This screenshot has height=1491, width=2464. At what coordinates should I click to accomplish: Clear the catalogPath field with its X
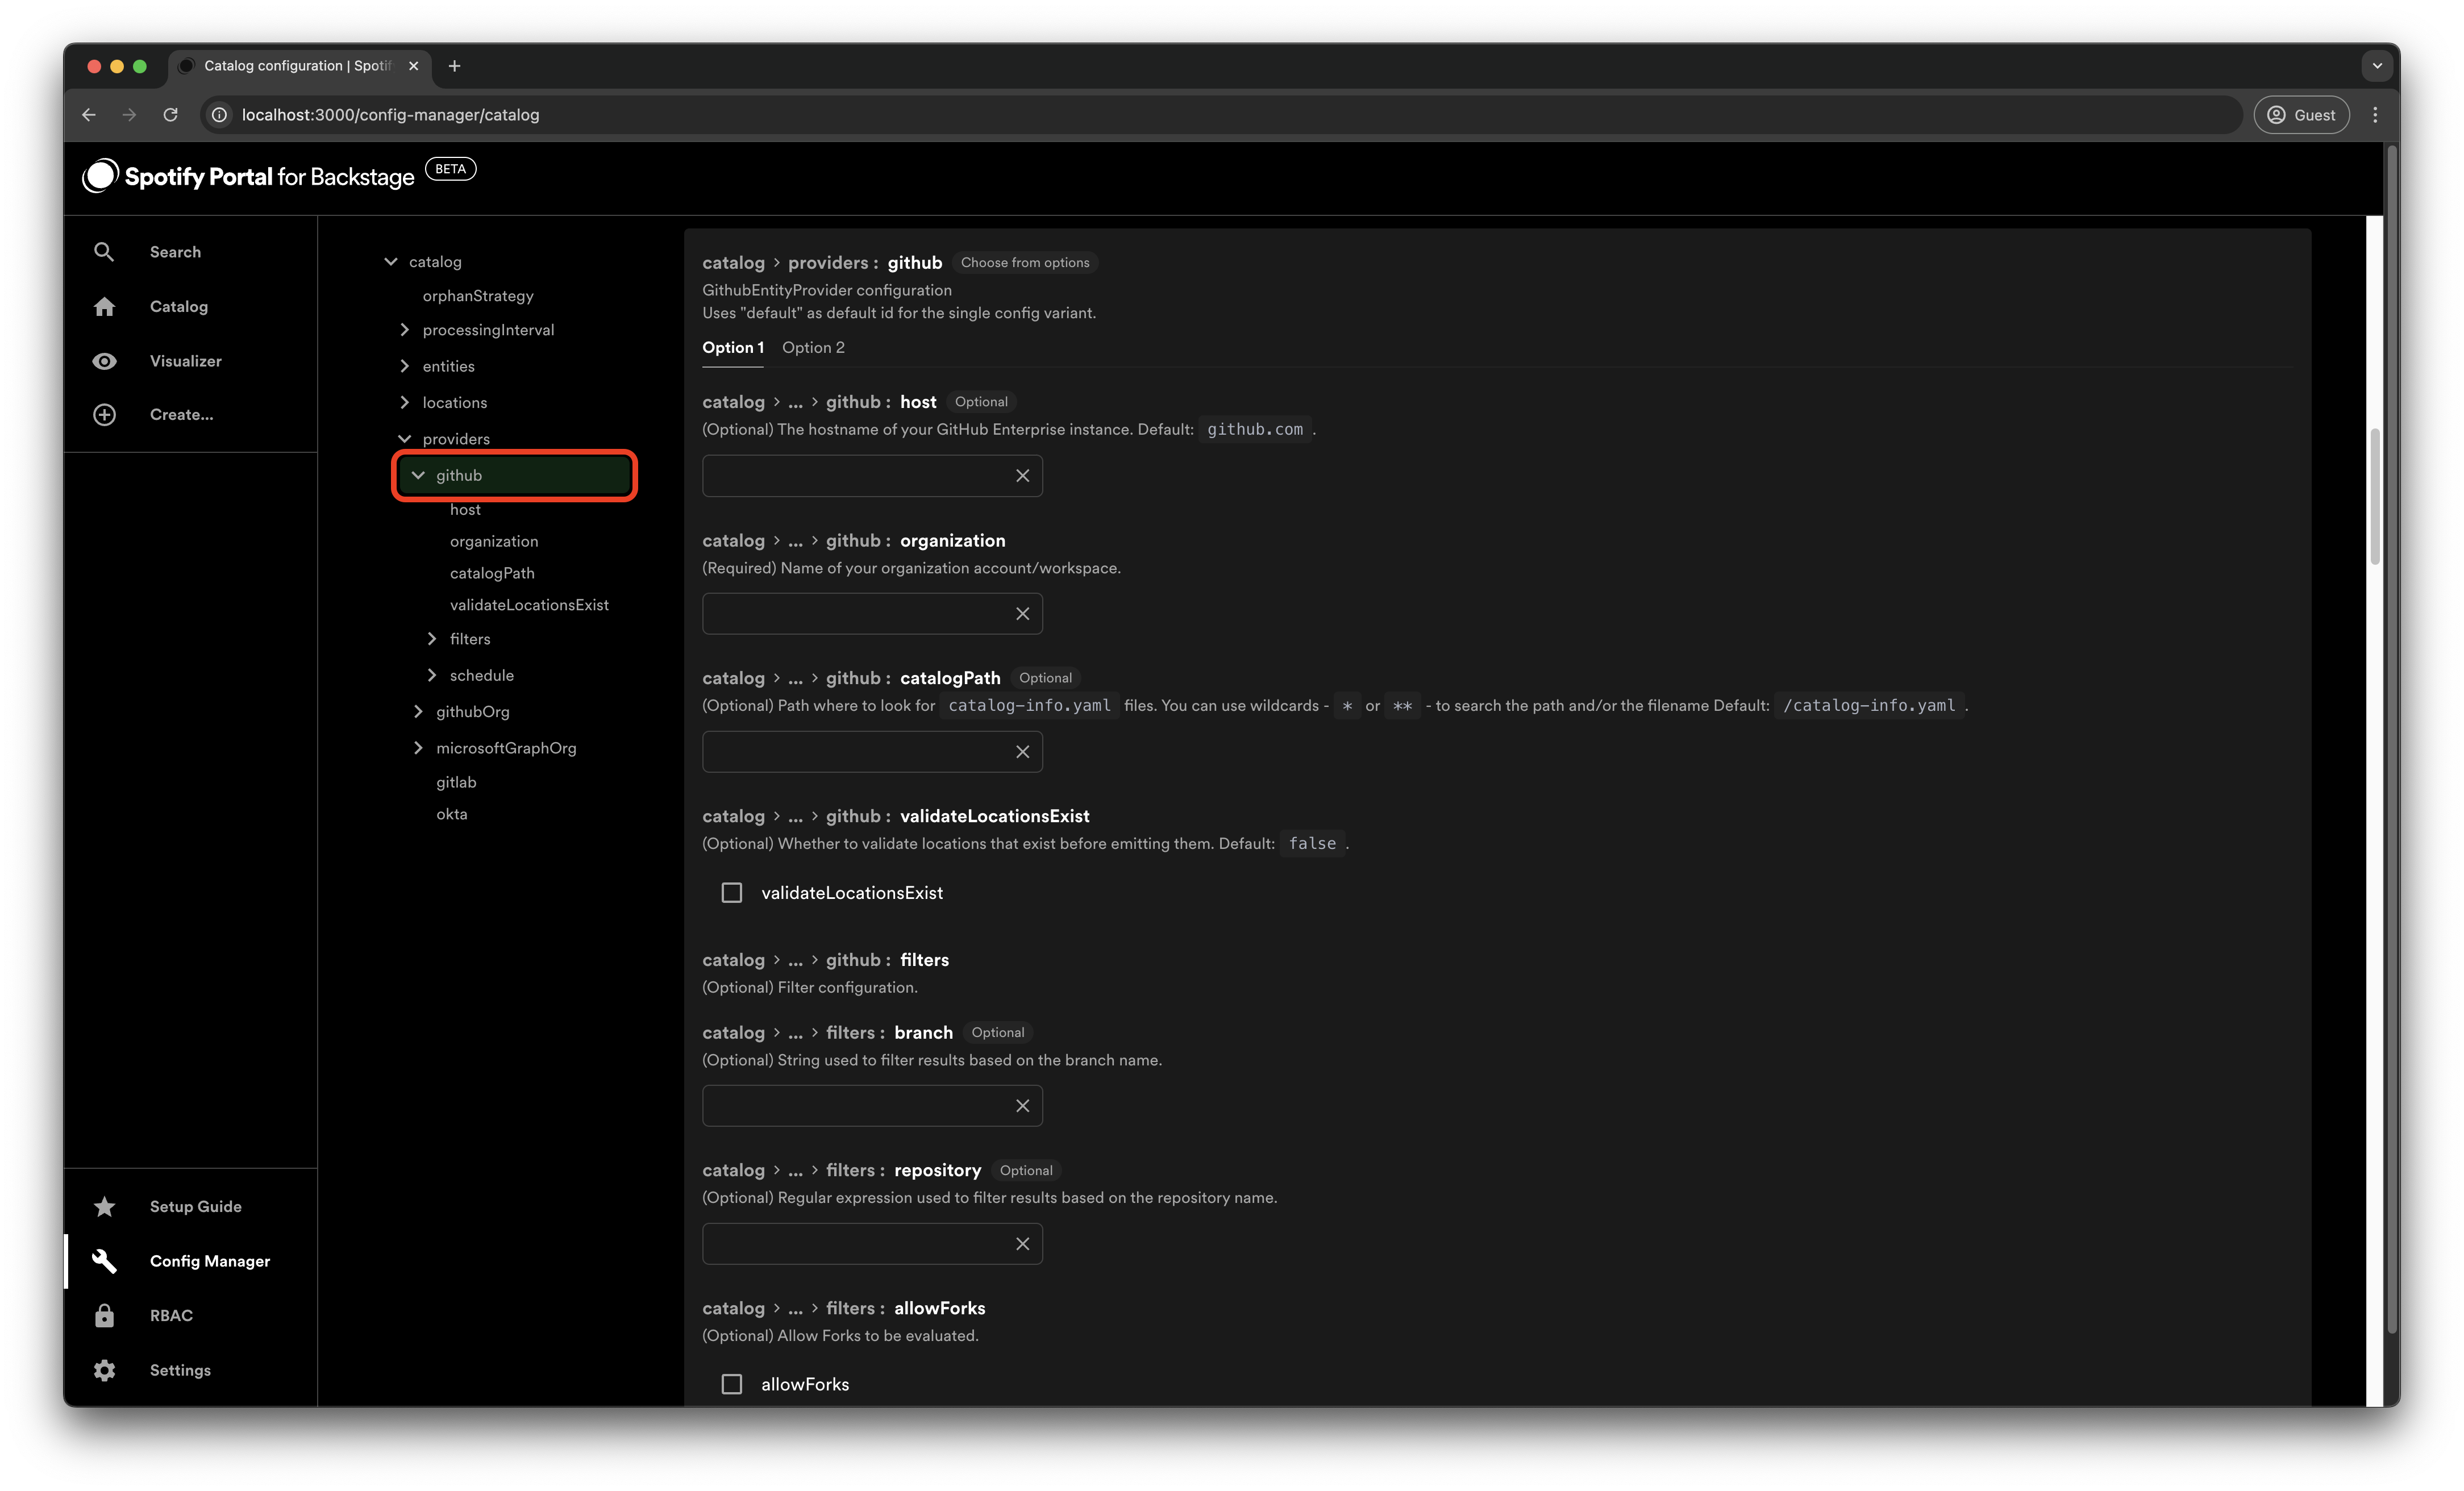pyautogui.click(x=1022, y=752)
